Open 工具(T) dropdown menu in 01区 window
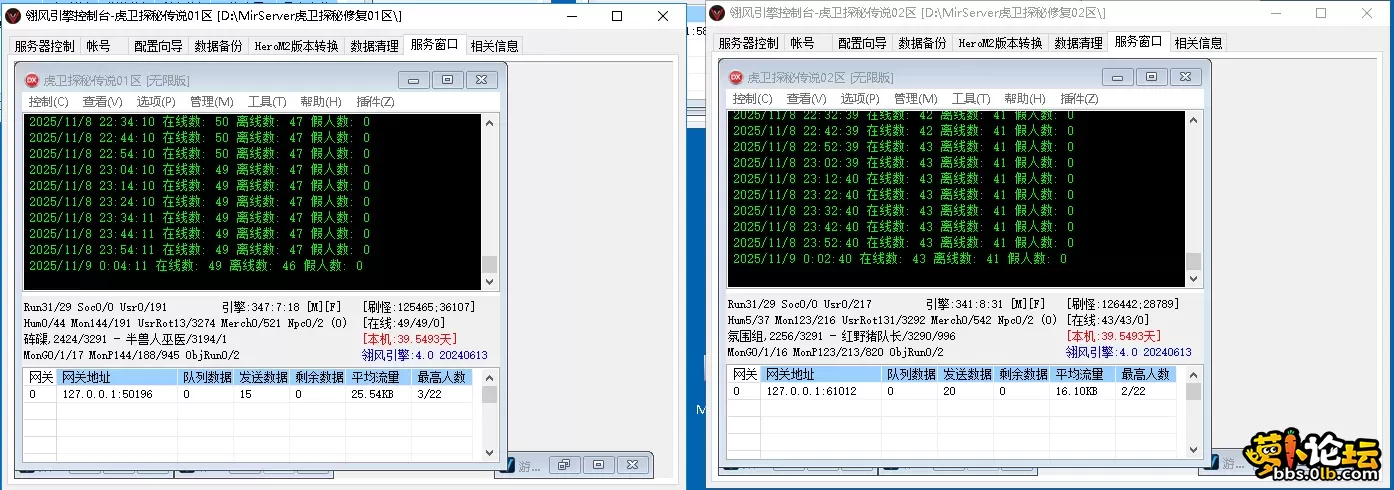This screenshot has height=490, width=1394. coord(267,102)
